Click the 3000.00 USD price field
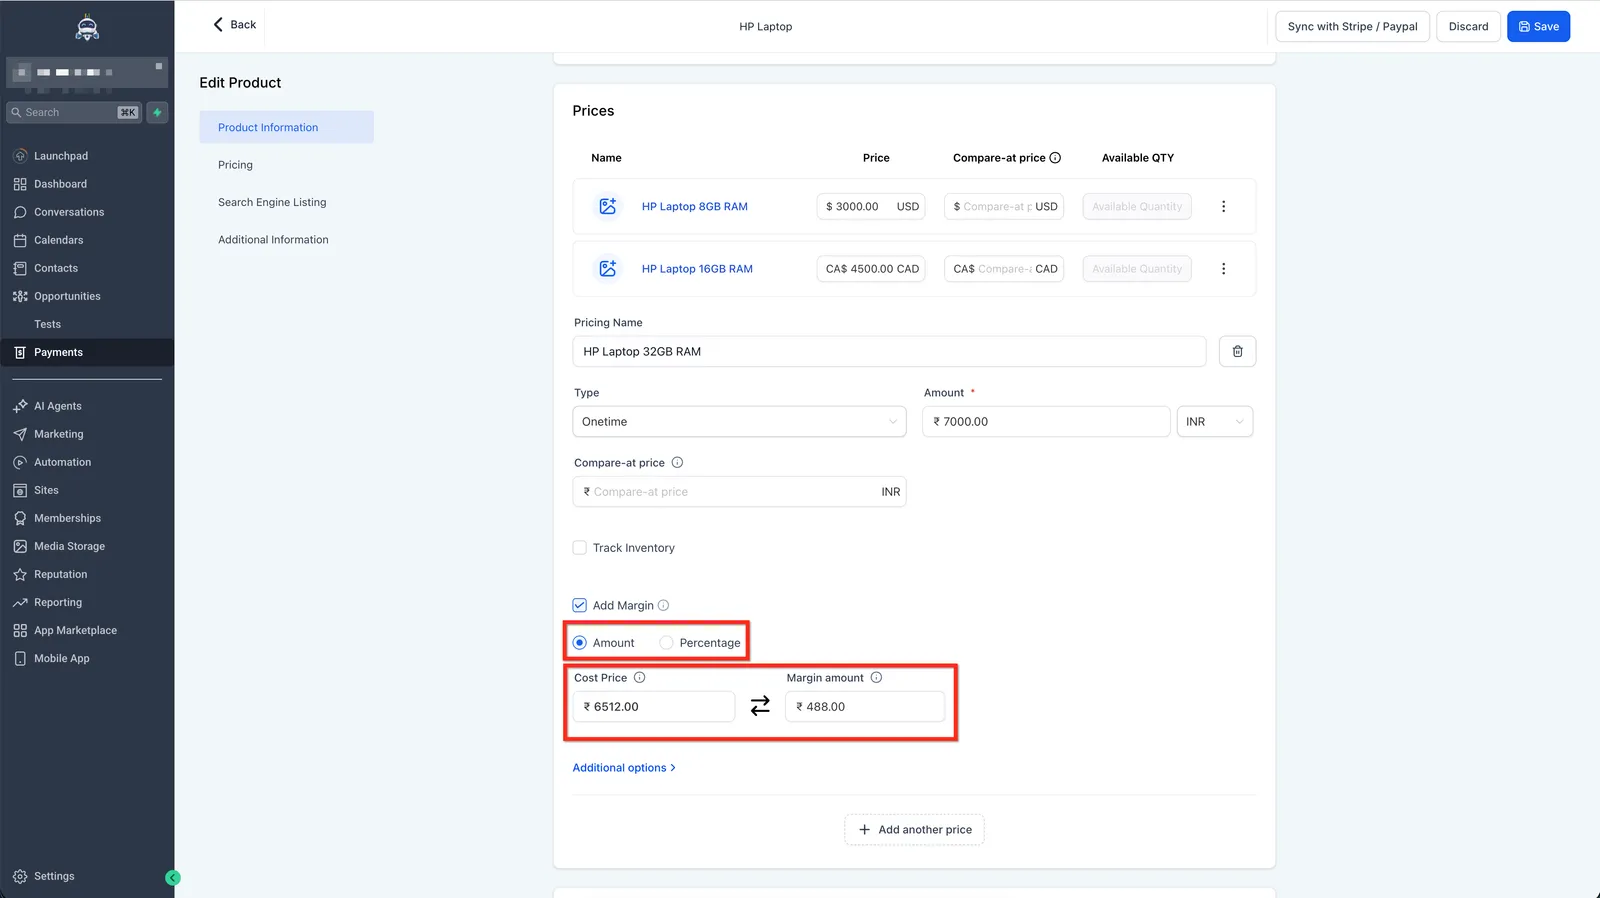The image size is (1600, 898). 871,206
